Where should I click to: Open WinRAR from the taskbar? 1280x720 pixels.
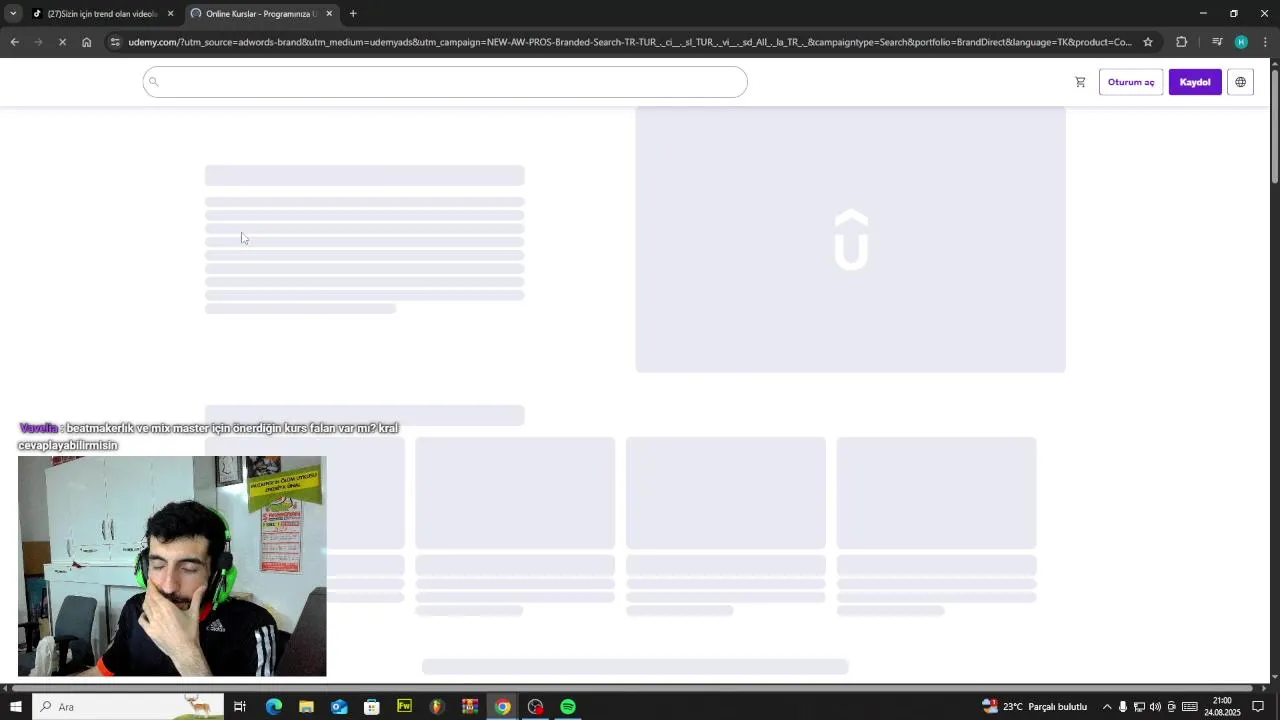470,707
